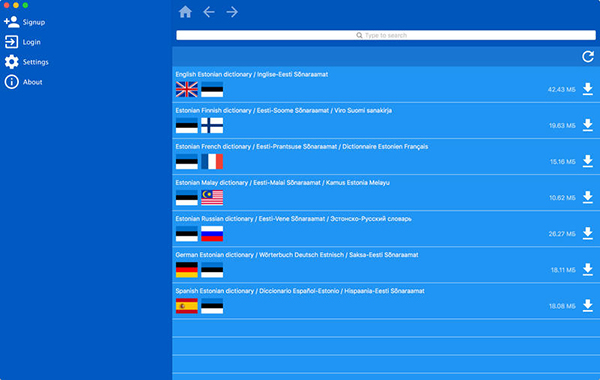Click the Malaysian flag thumbnail

tap(212, 197)
